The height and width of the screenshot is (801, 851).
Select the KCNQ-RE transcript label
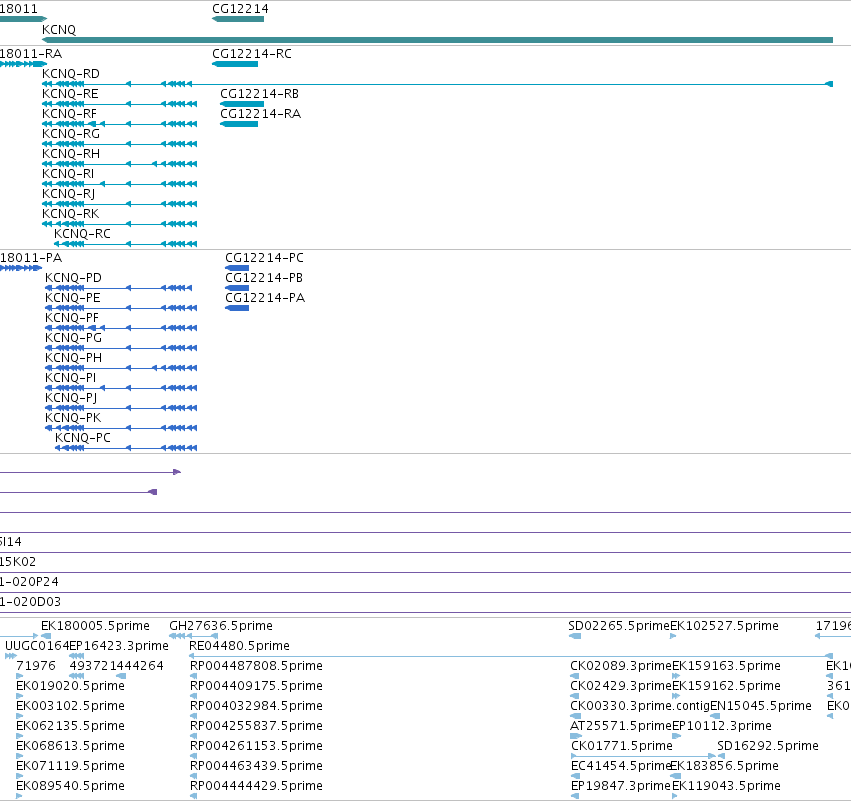(x=70, y=94)
